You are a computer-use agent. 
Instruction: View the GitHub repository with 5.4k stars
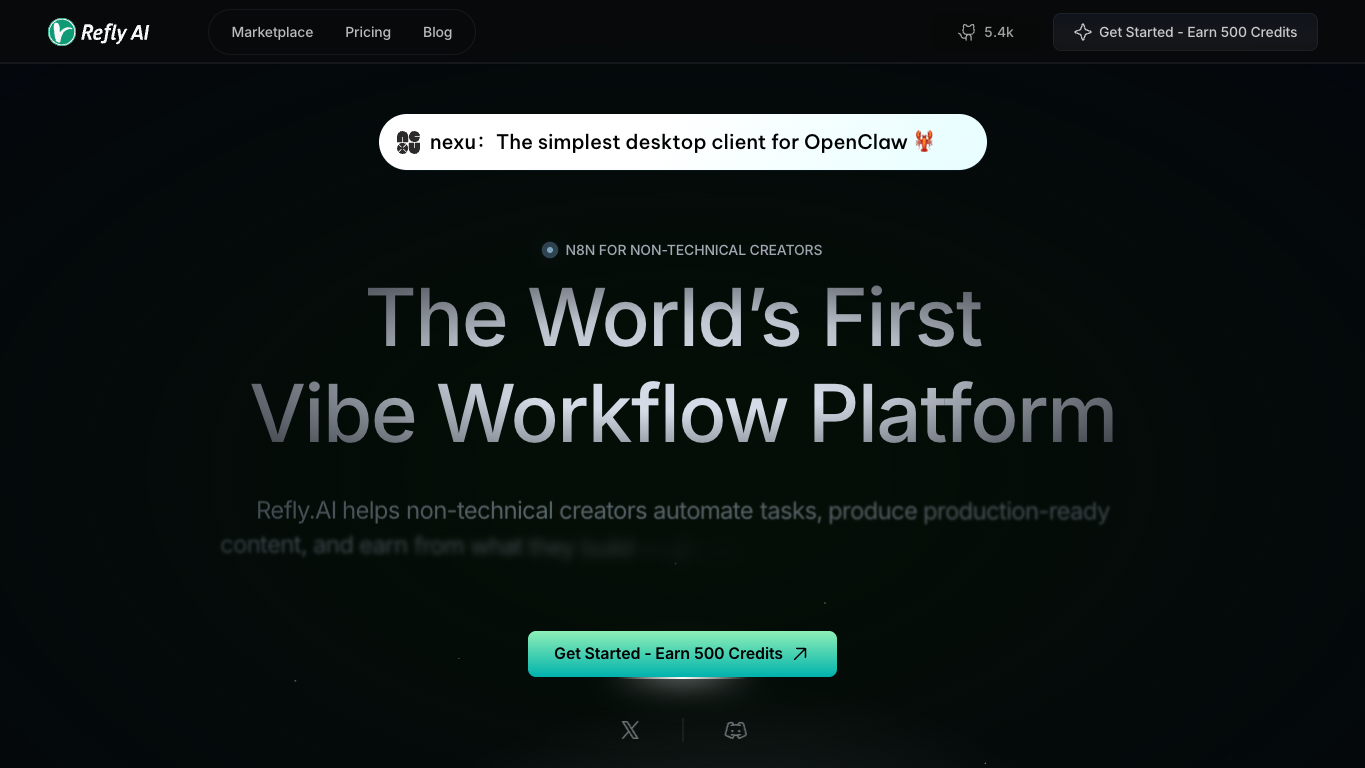986,32
